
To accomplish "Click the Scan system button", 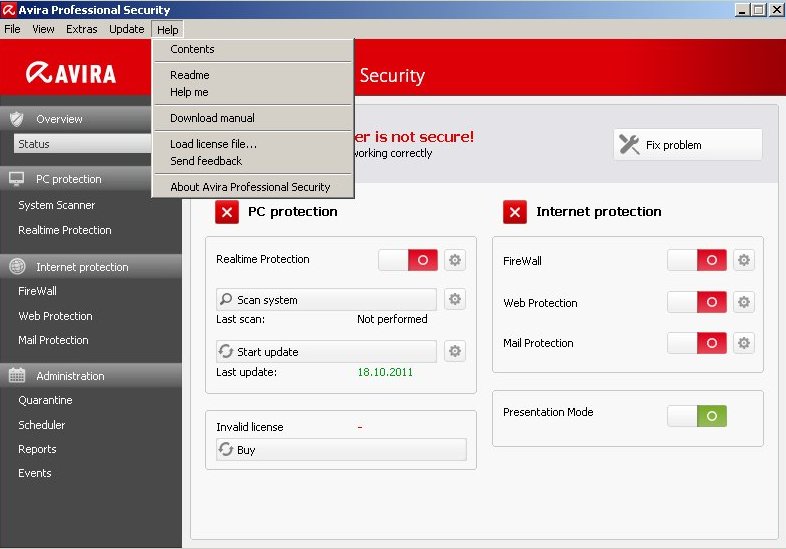I will [326, 299].
